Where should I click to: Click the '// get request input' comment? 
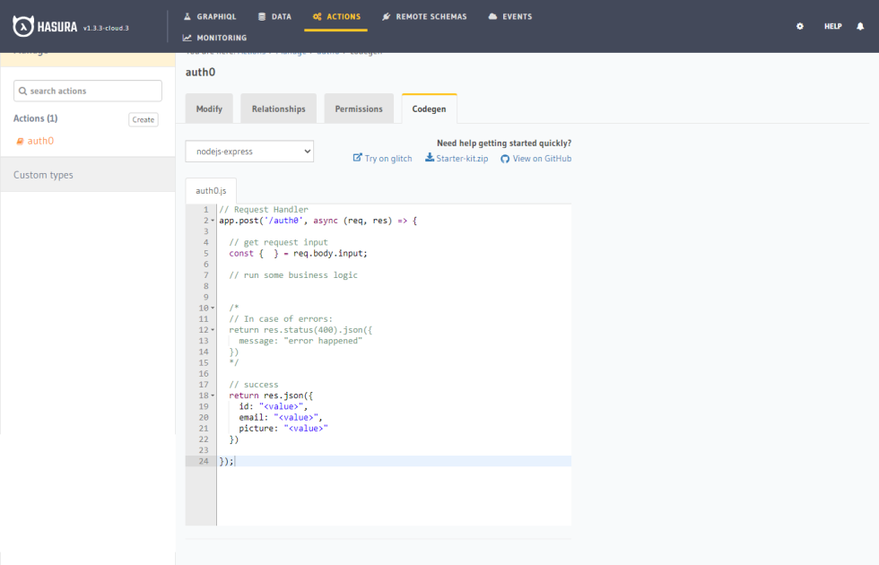[278, 243]
